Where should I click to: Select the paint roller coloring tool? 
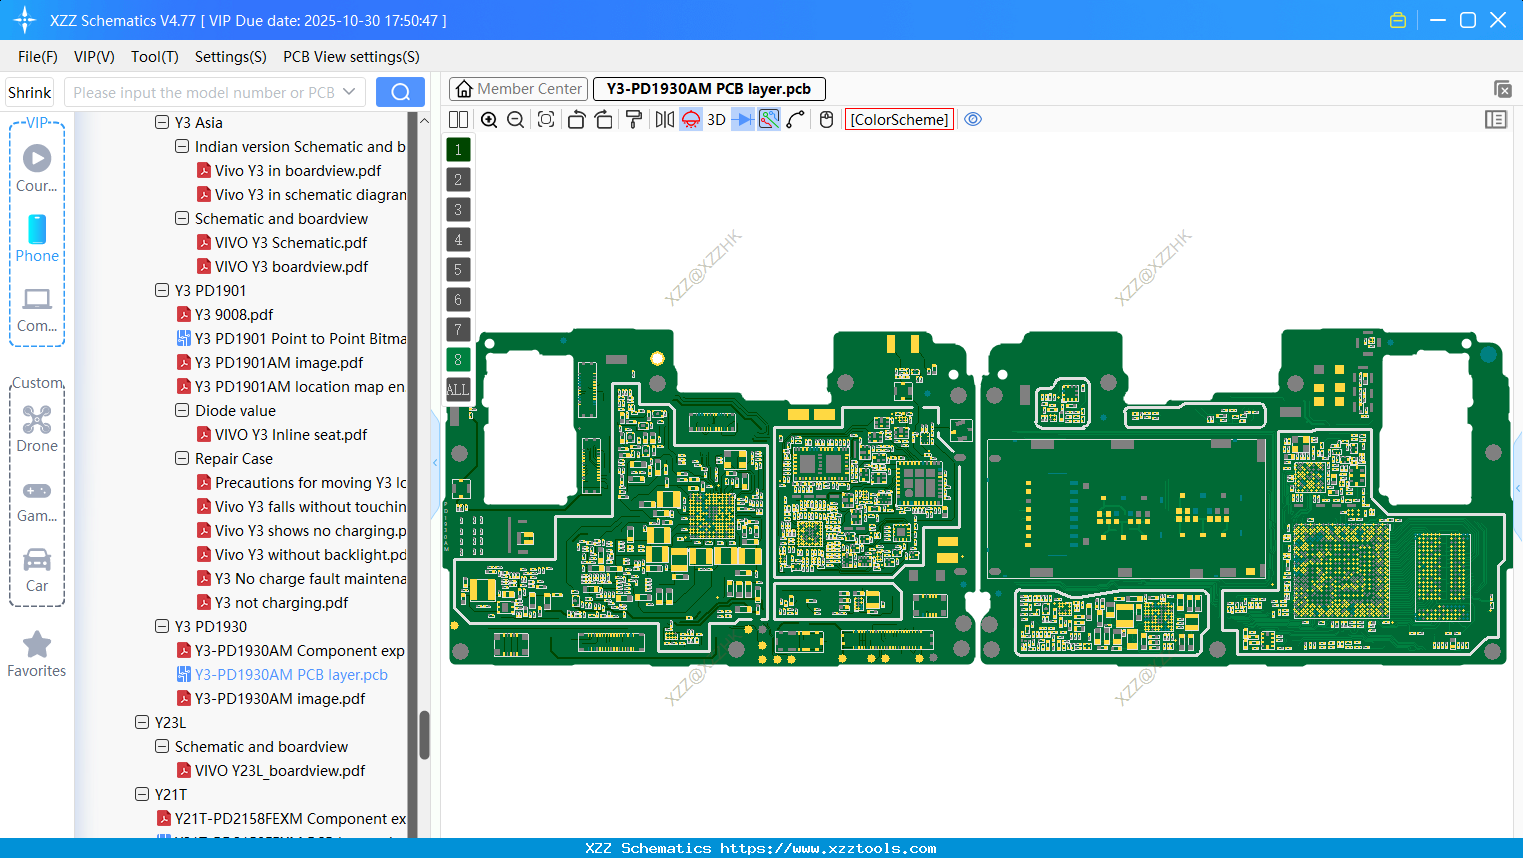[x=634, y=119]
